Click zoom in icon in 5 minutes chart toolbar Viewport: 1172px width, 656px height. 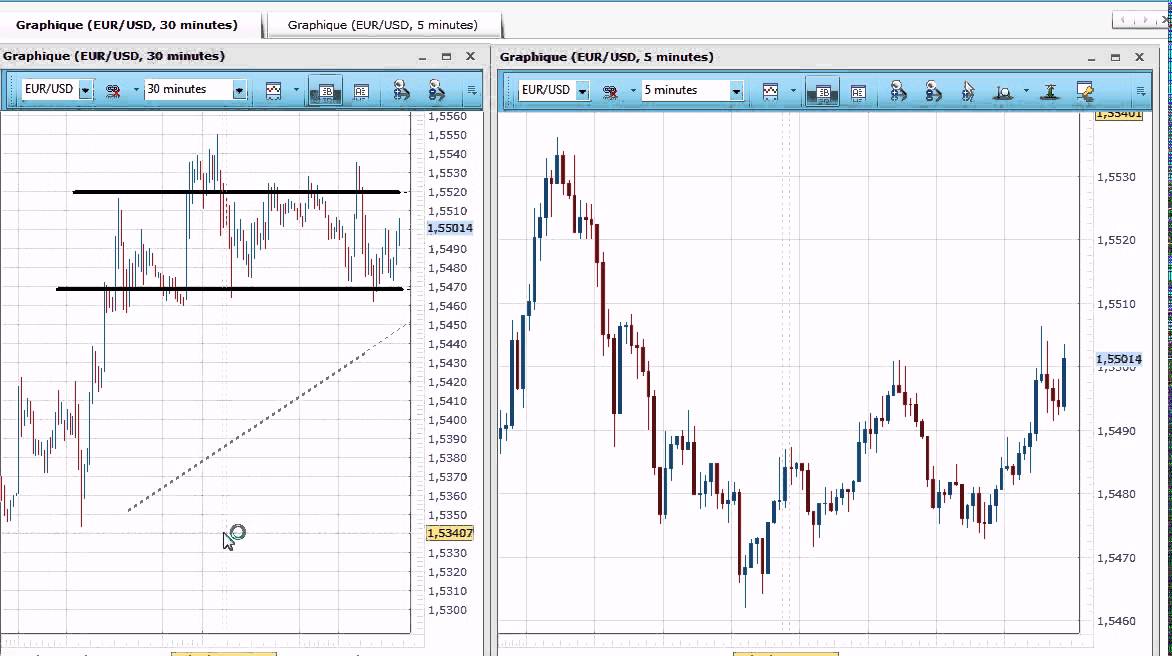[x=898, y=91]
